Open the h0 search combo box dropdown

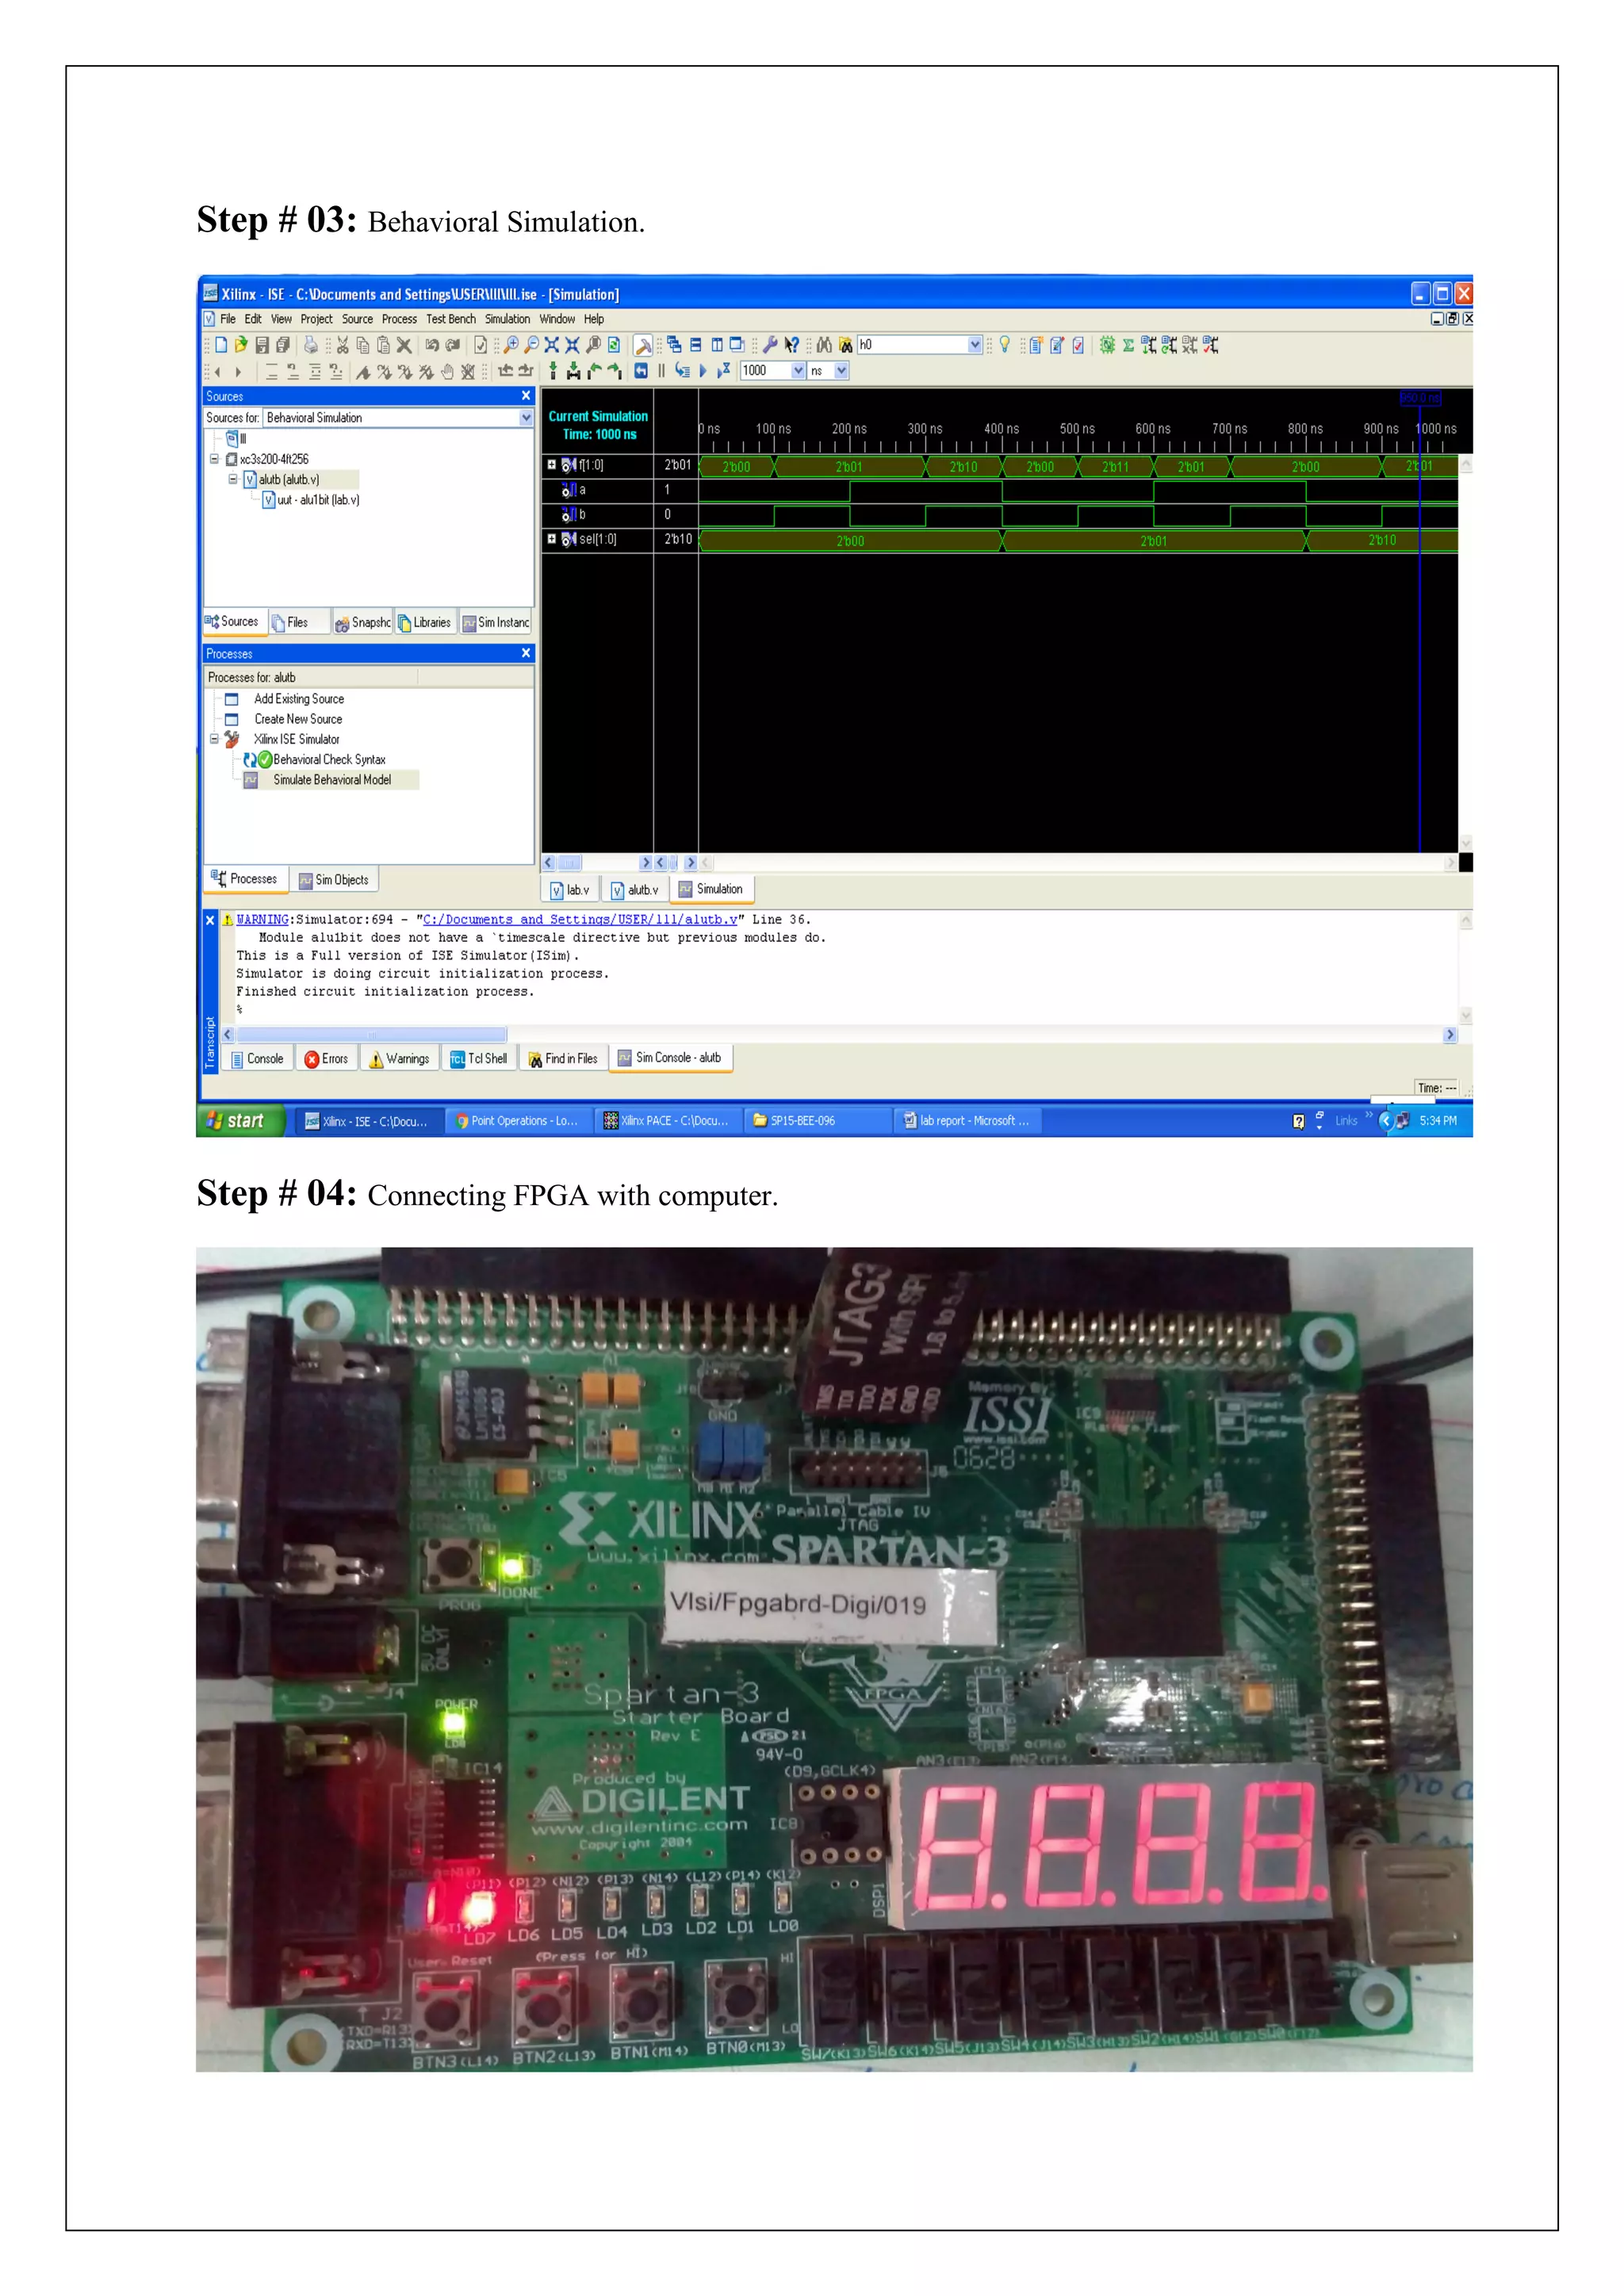pyautogui.click(x=975, y=345)
